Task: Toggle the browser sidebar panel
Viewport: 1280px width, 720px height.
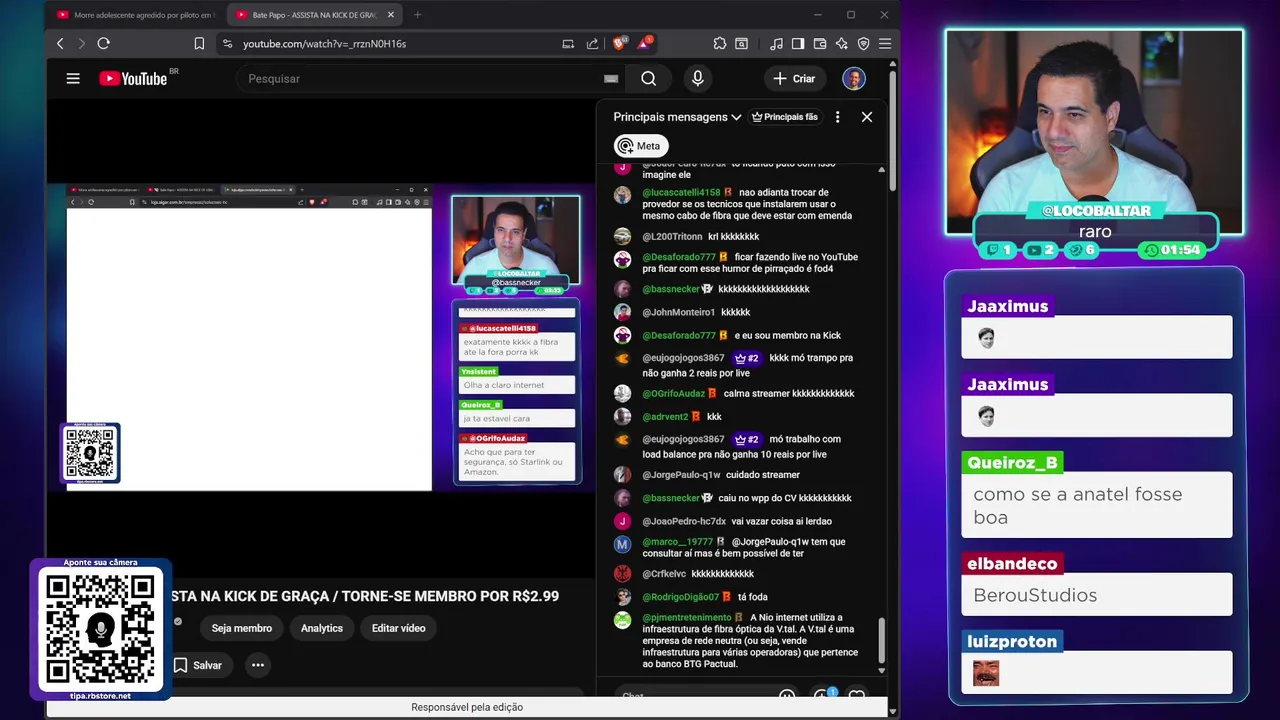Action: click(798, 44)
